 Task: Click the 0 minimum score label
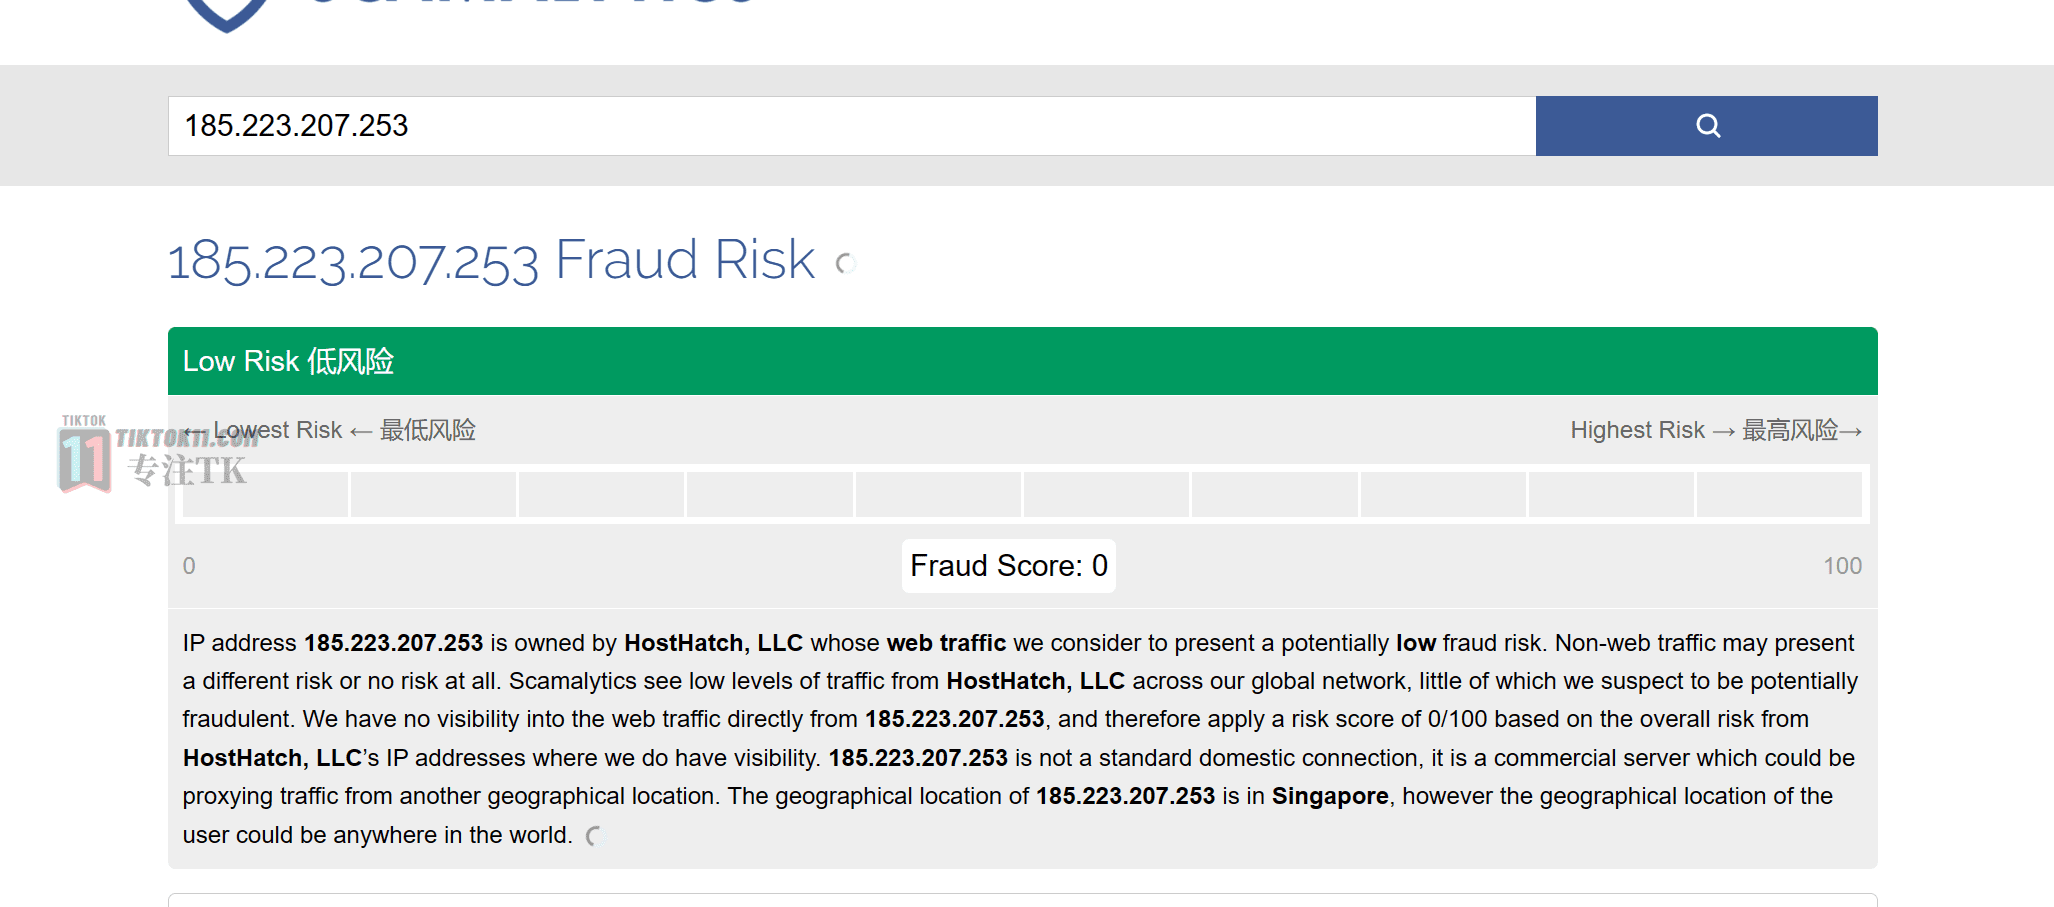(x=189, y=566)
